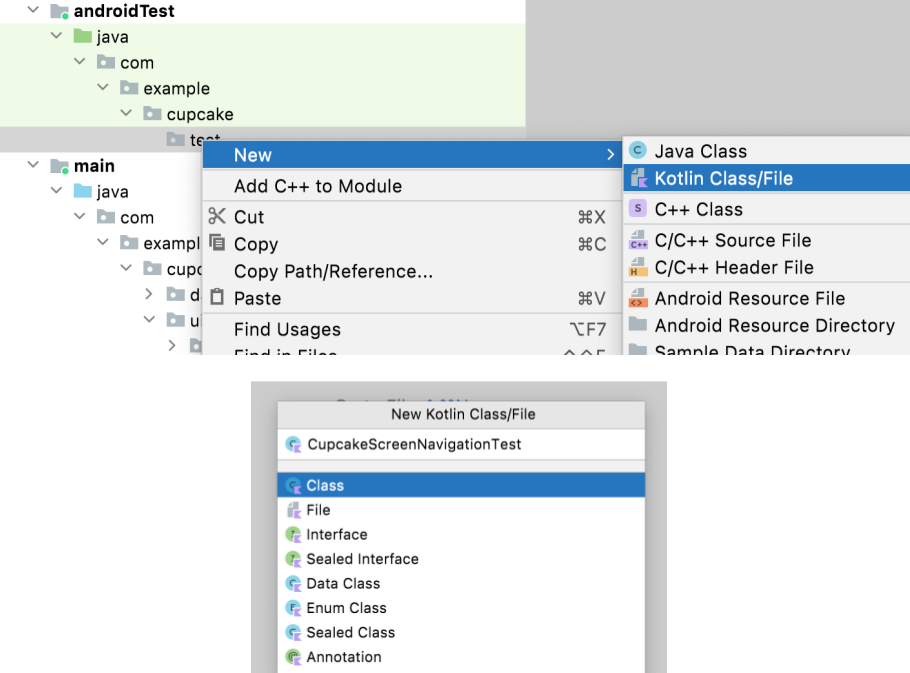Click the Android Resource File icon

(638, 299)
